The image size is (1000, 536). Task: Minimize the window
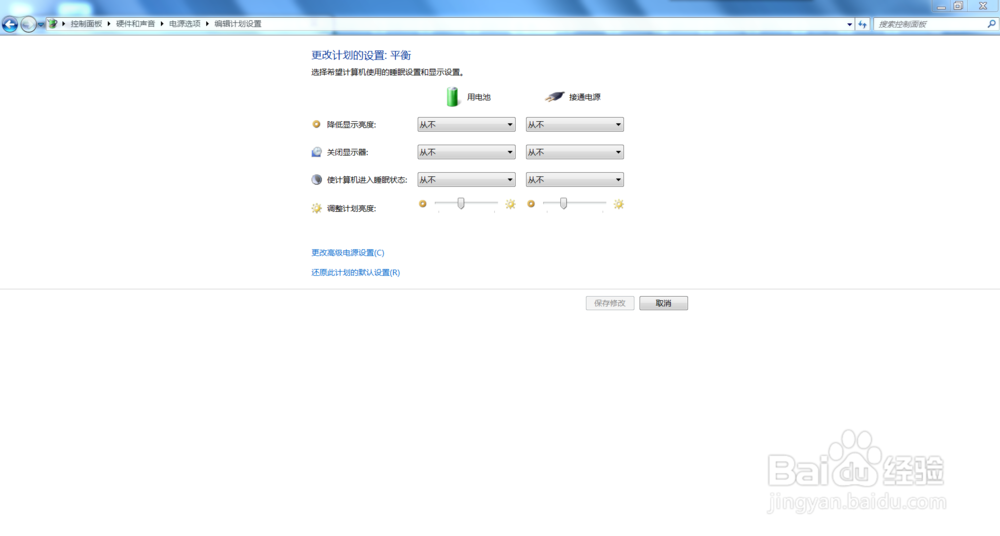tap(941, 6)
